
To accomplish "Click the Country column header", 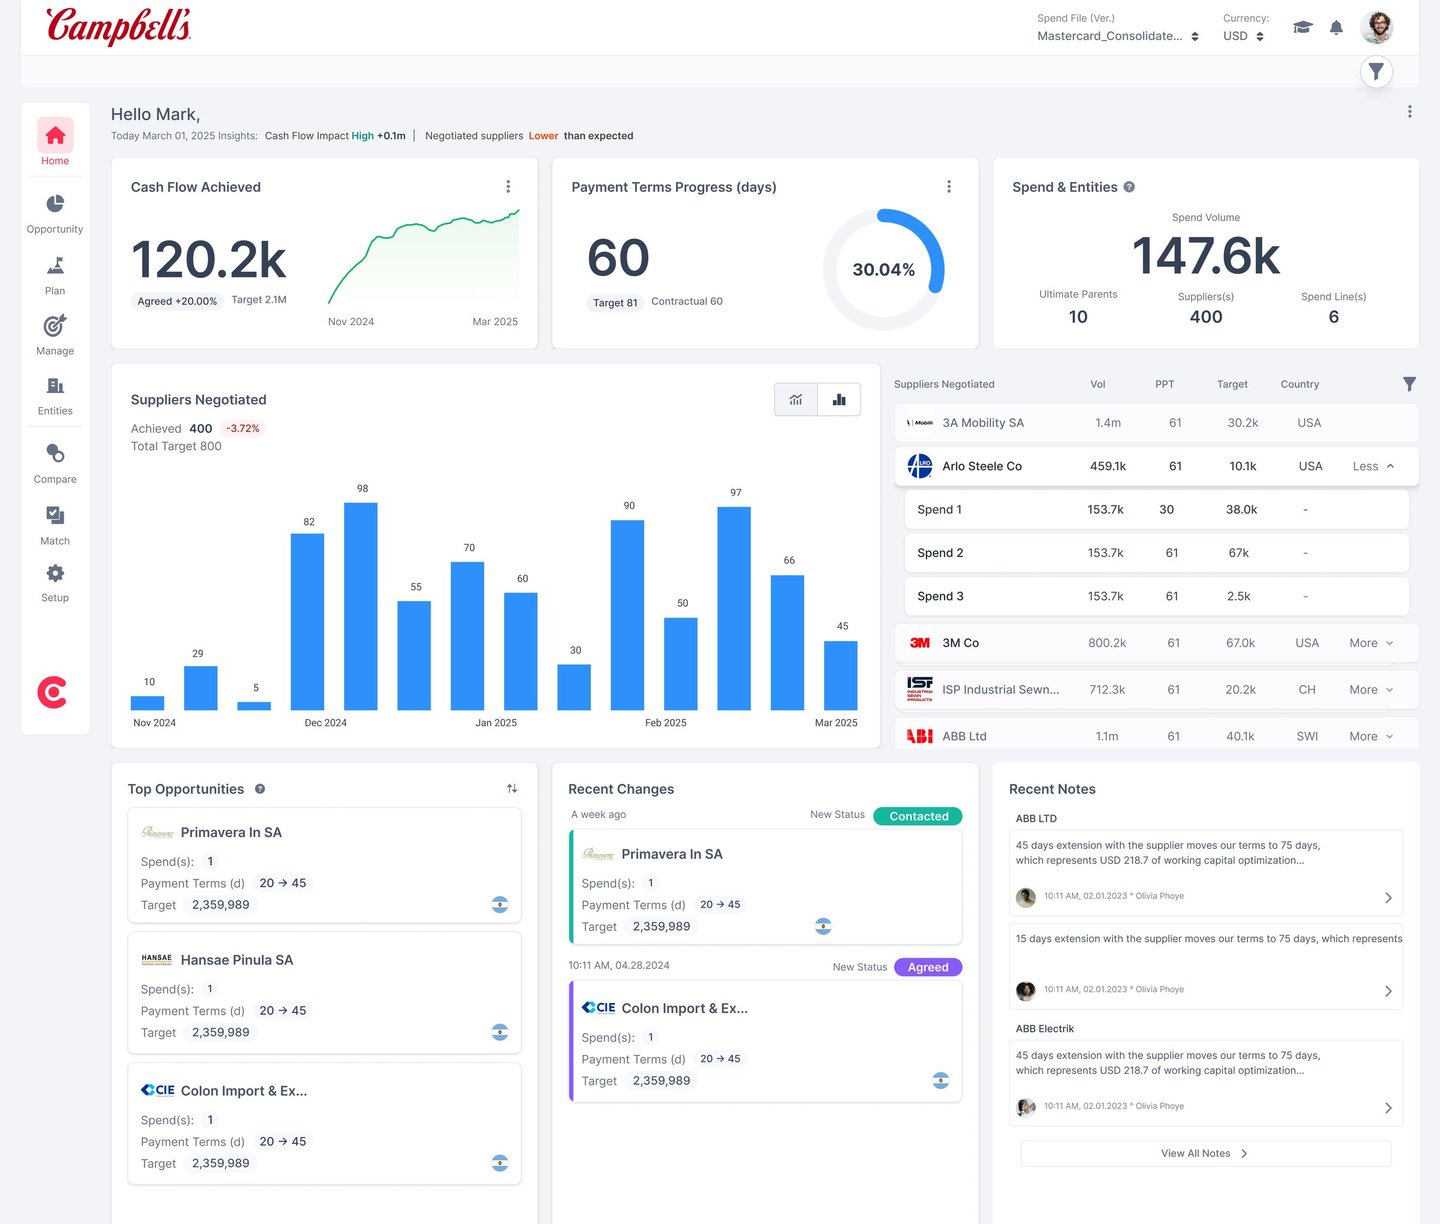I will [1300, 384].
